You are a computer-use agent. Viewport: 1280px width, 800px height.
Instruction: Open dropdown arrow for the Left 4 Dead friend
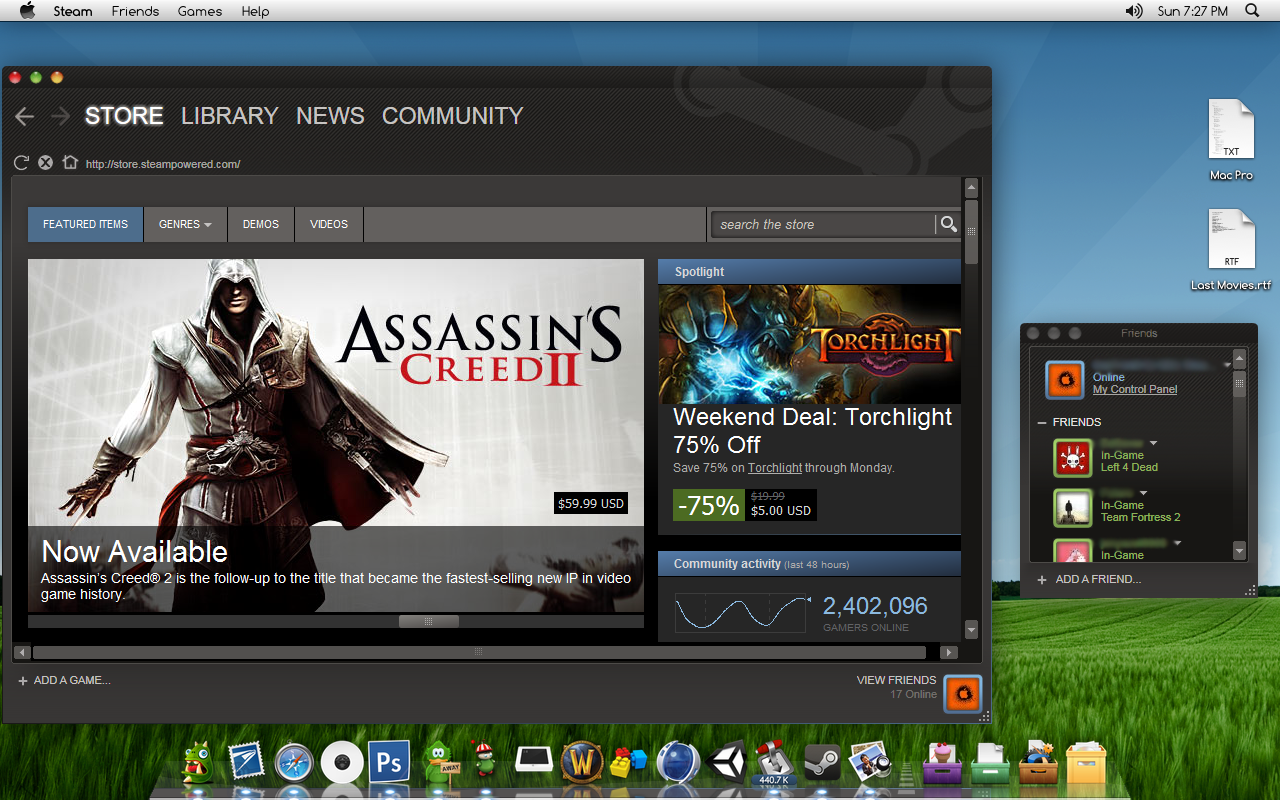tap(1153, 443)
